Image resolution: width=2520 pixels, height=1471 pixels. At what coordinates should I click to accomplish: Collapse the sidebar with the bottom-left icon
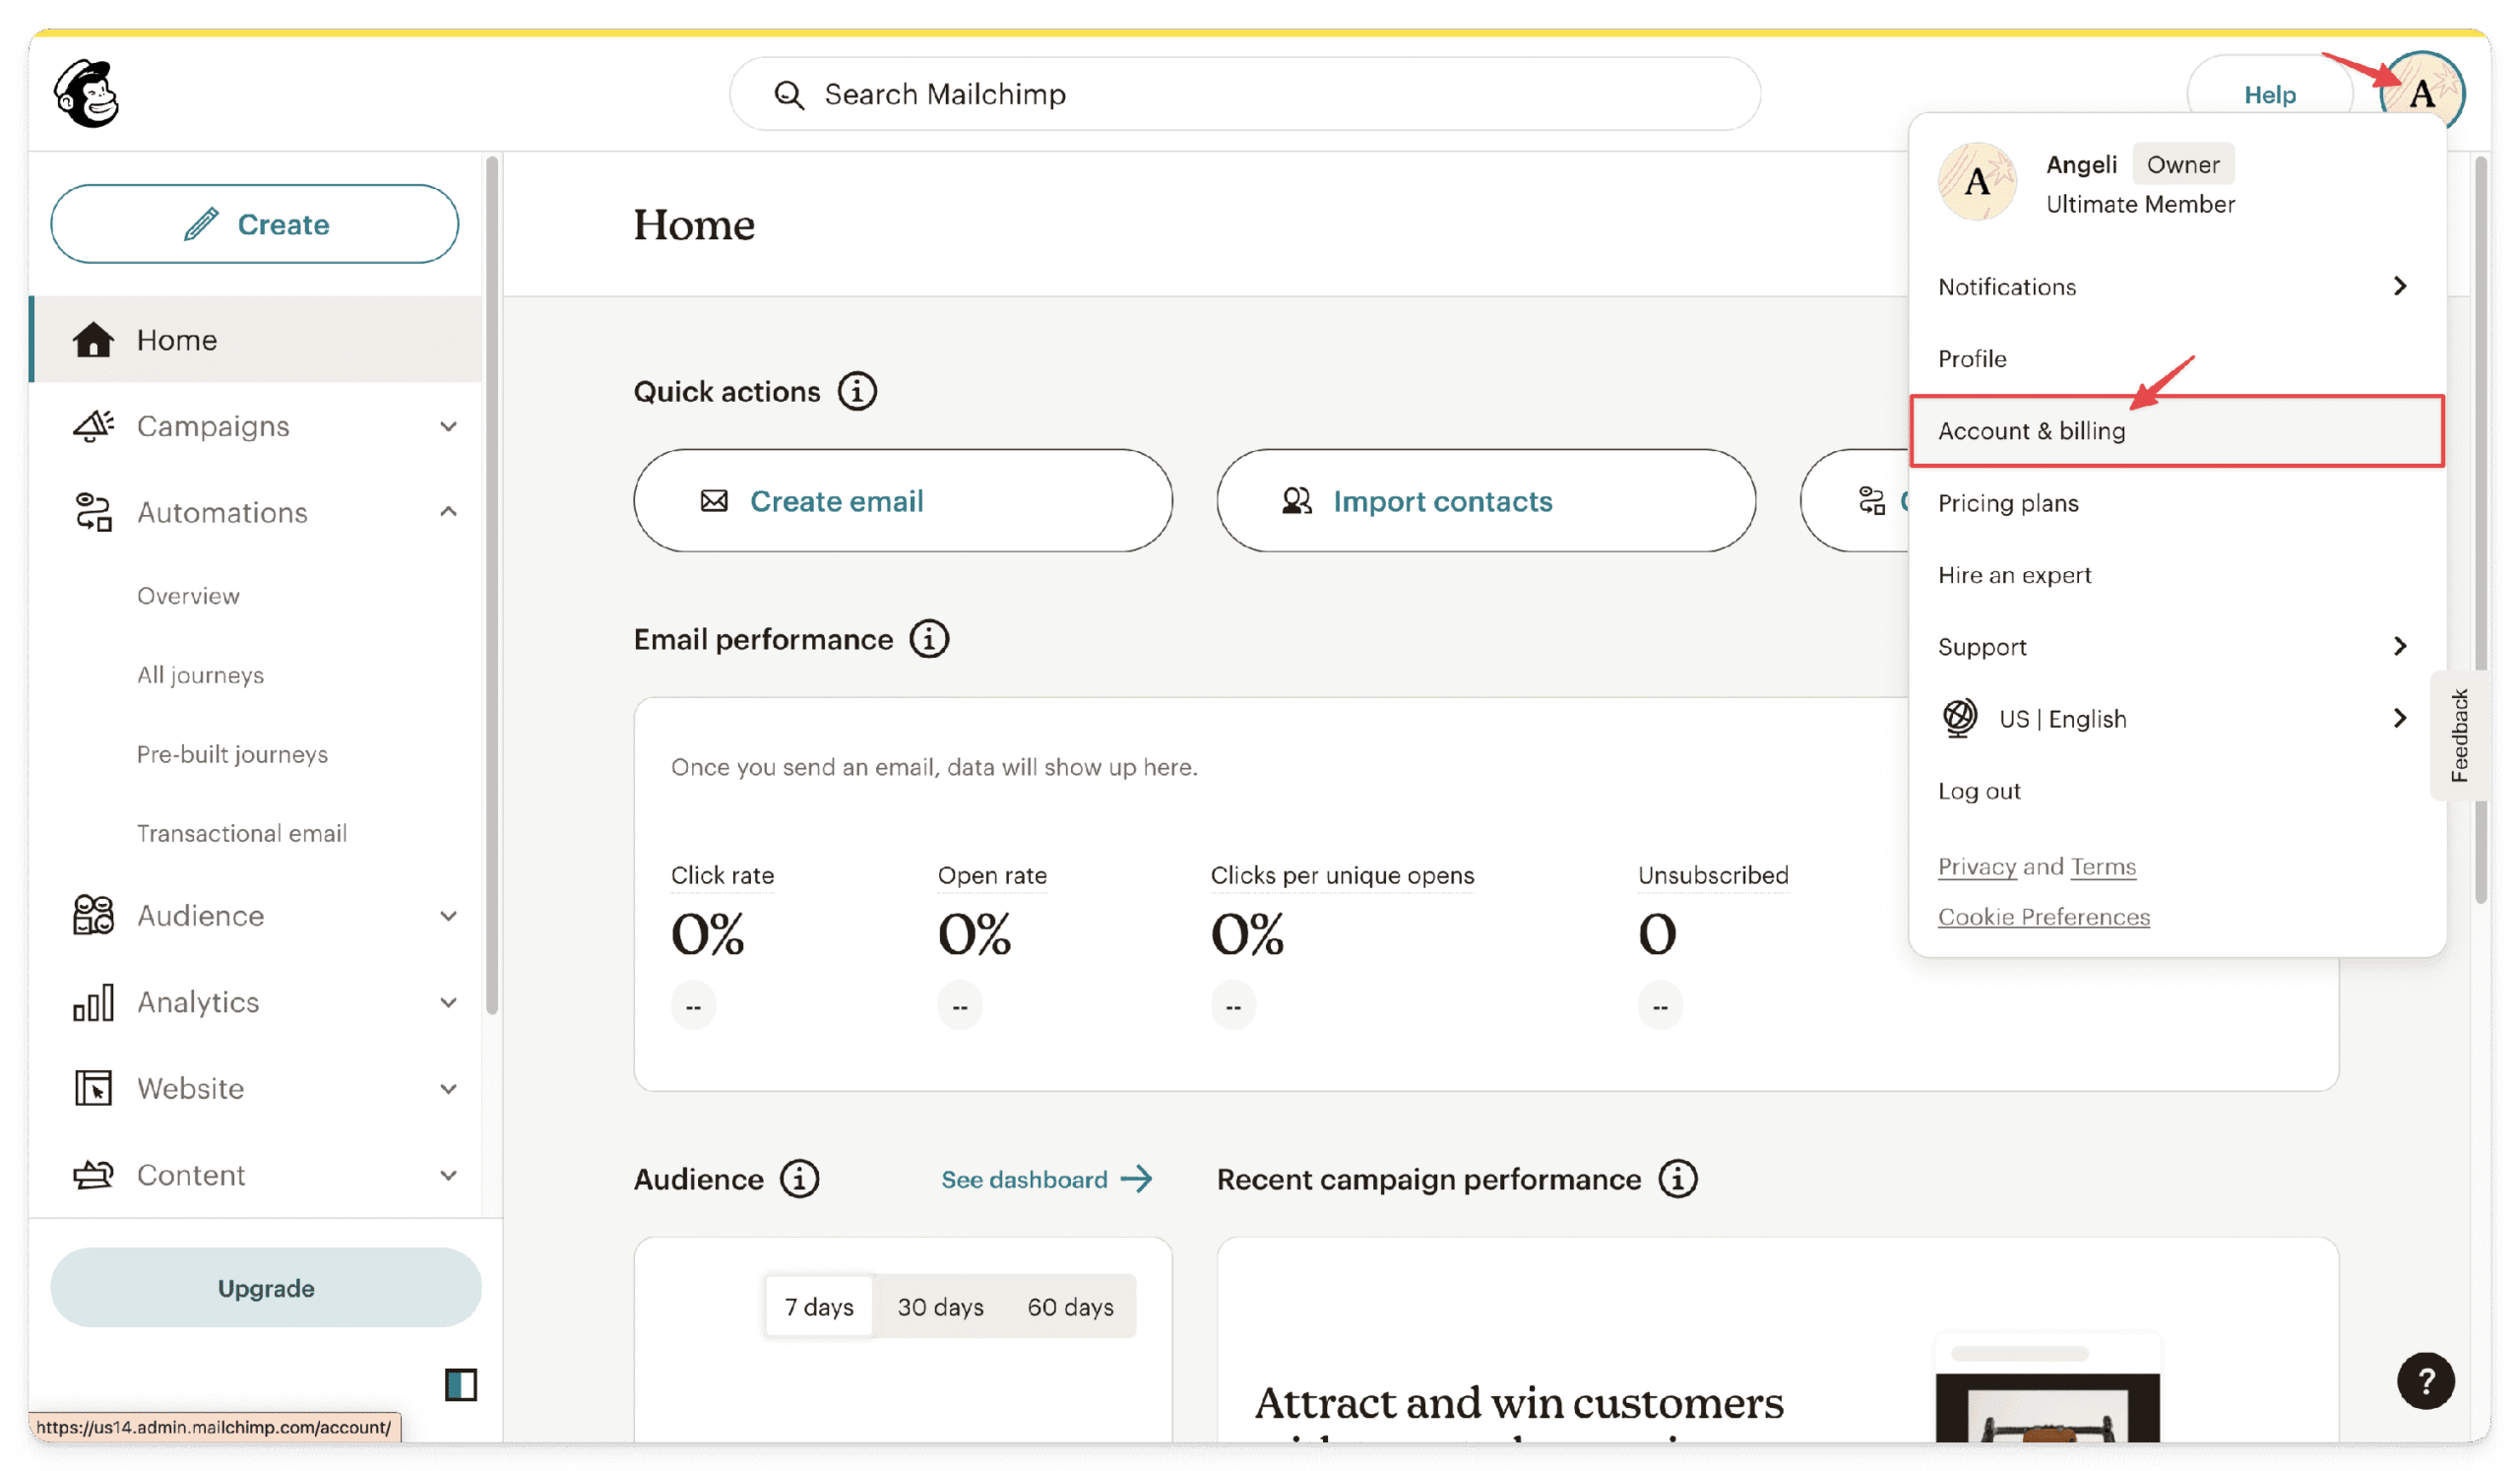point(460,1385)
